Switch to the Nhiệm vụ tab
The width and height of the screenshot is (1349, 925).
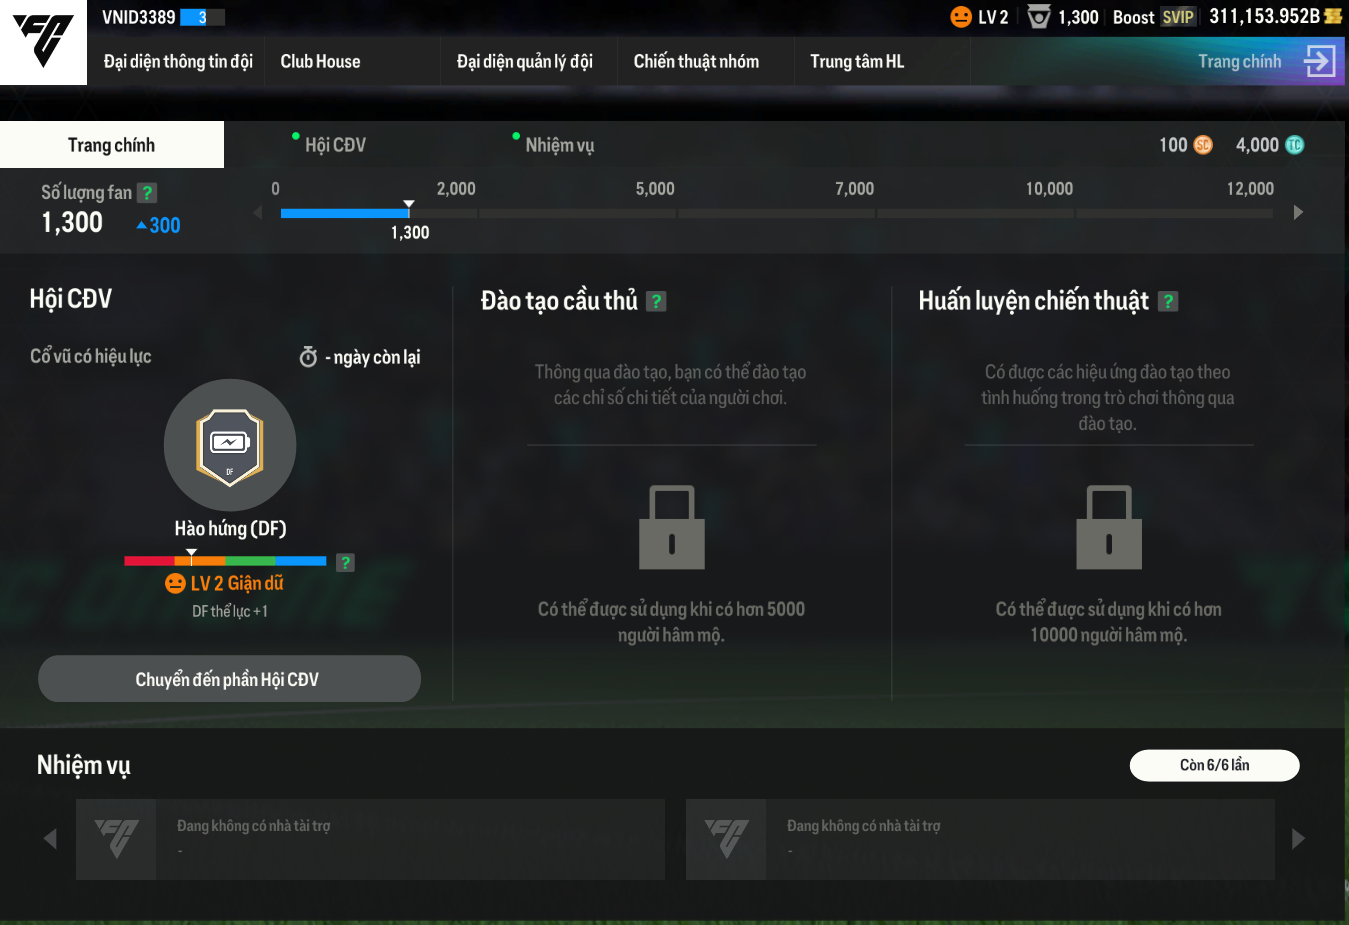[559, 145]
